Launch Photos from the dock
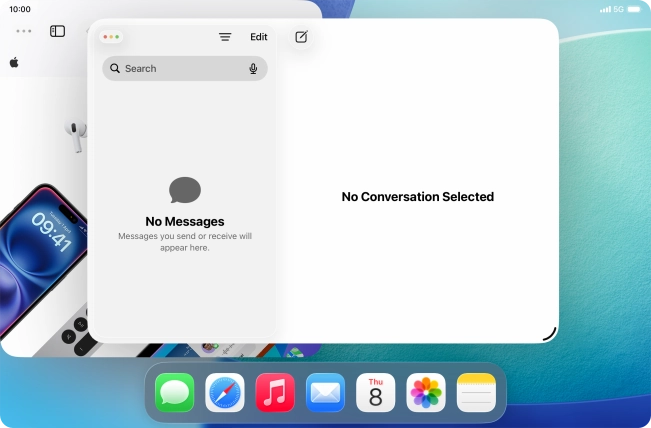This screenshot has width=651, height=428. (426, 392)
